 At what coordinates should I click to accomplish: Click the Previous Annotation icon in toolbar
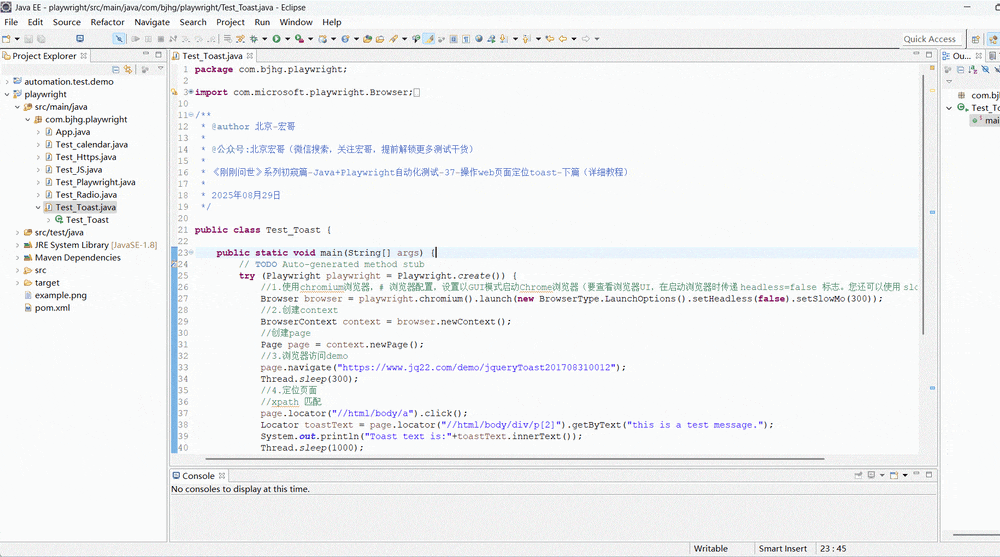[526, 39]
